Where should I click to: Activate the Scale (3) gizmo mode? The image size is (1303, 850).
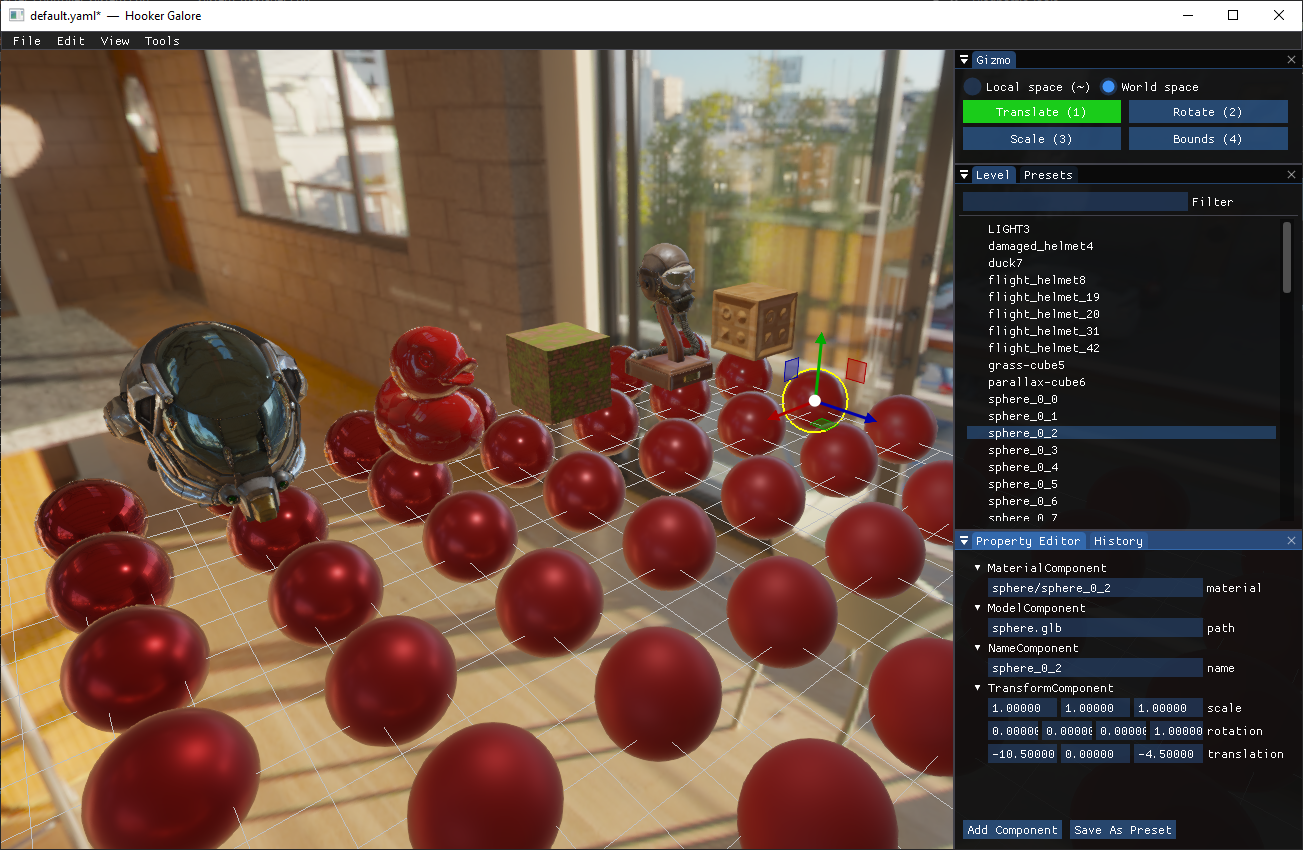(x=1041, y=139)
